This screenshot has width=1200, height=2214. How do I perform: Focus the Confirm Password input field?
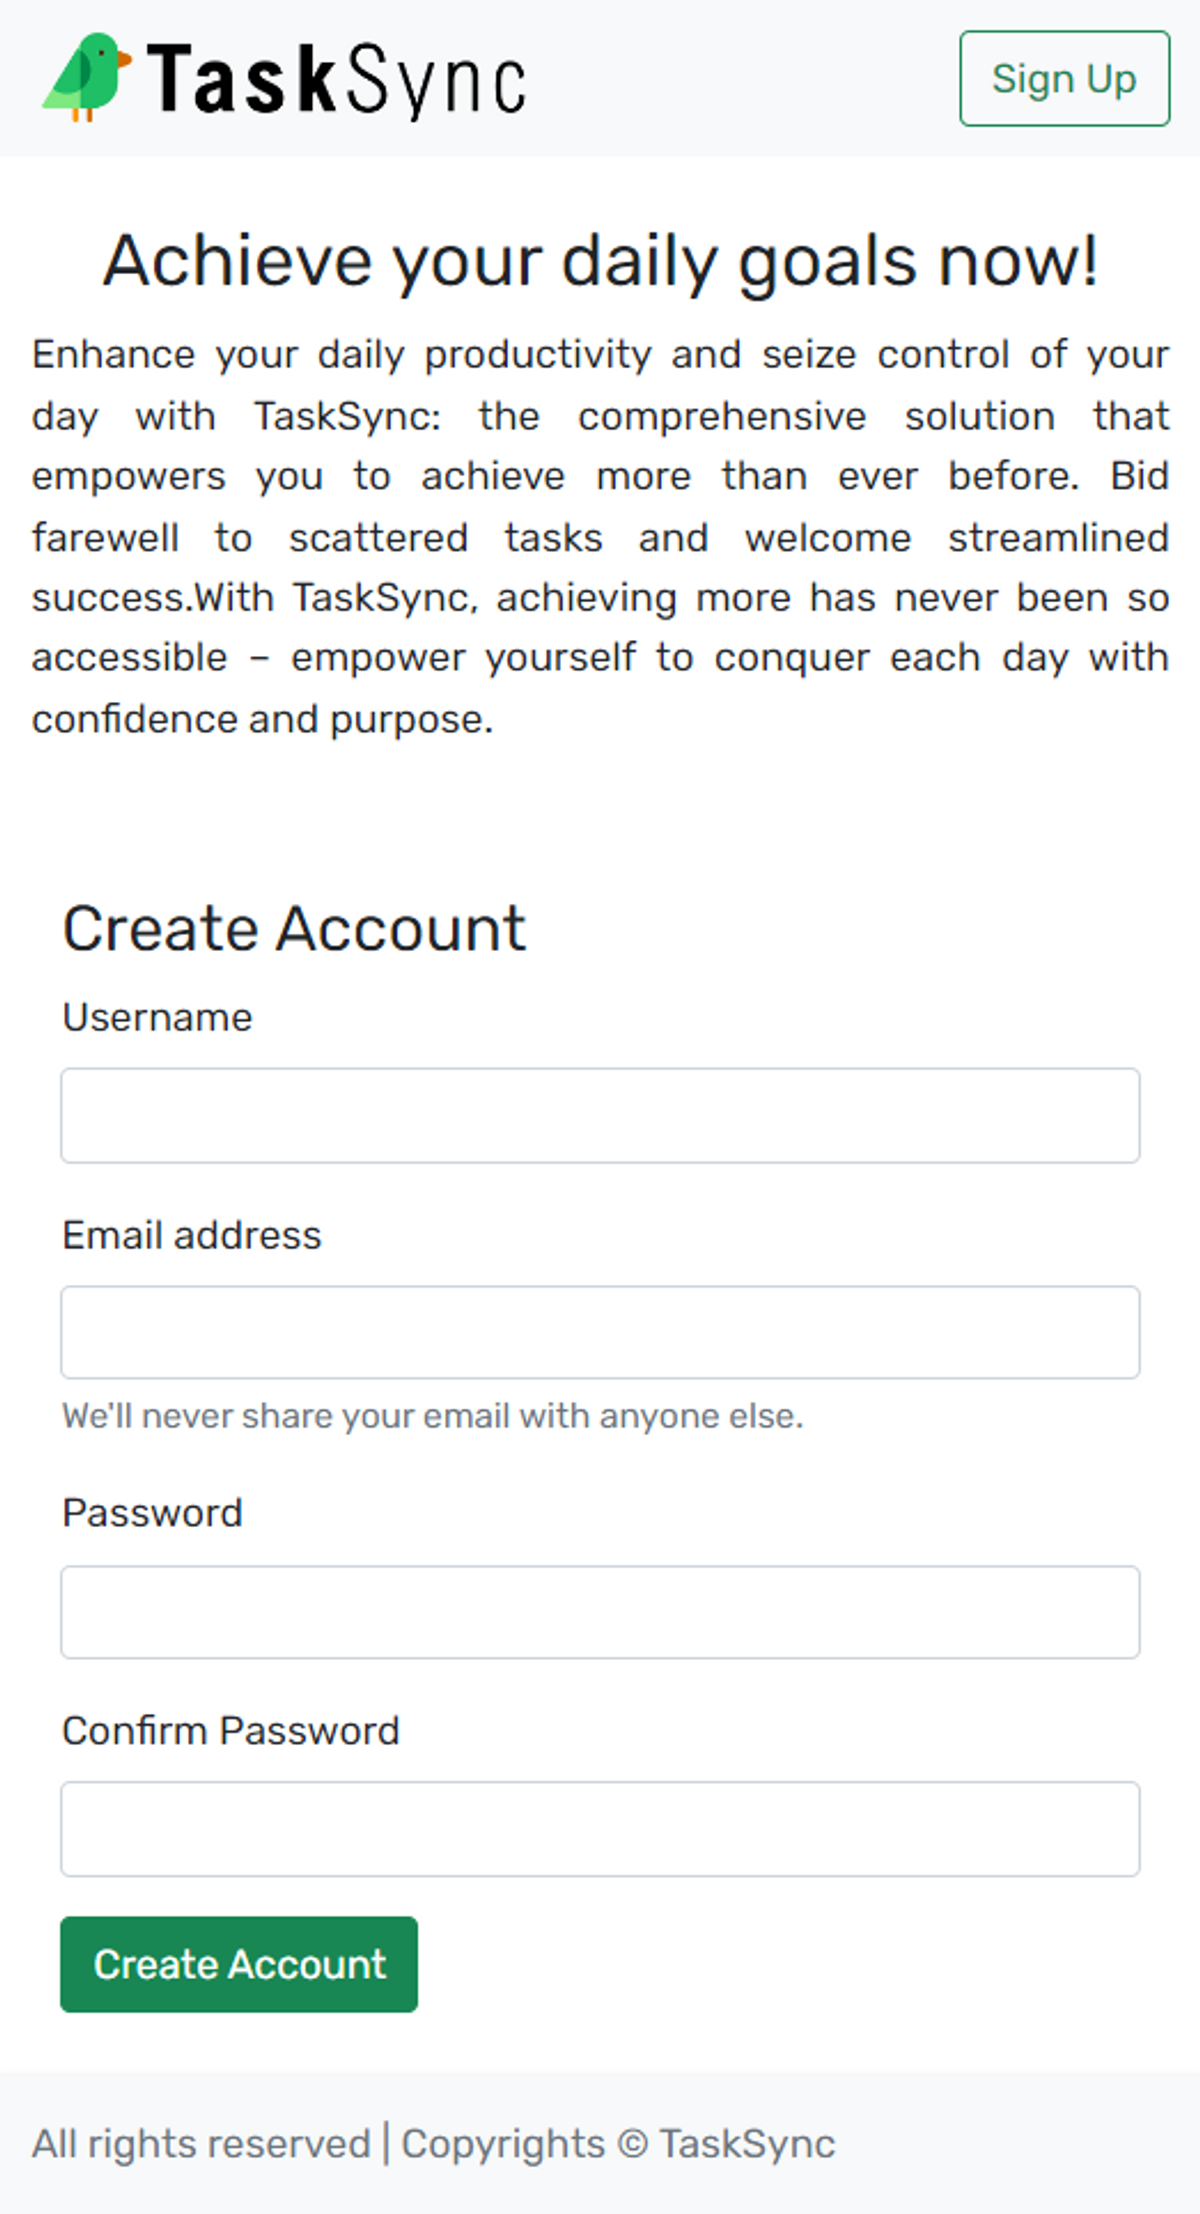click(600, 1829)
